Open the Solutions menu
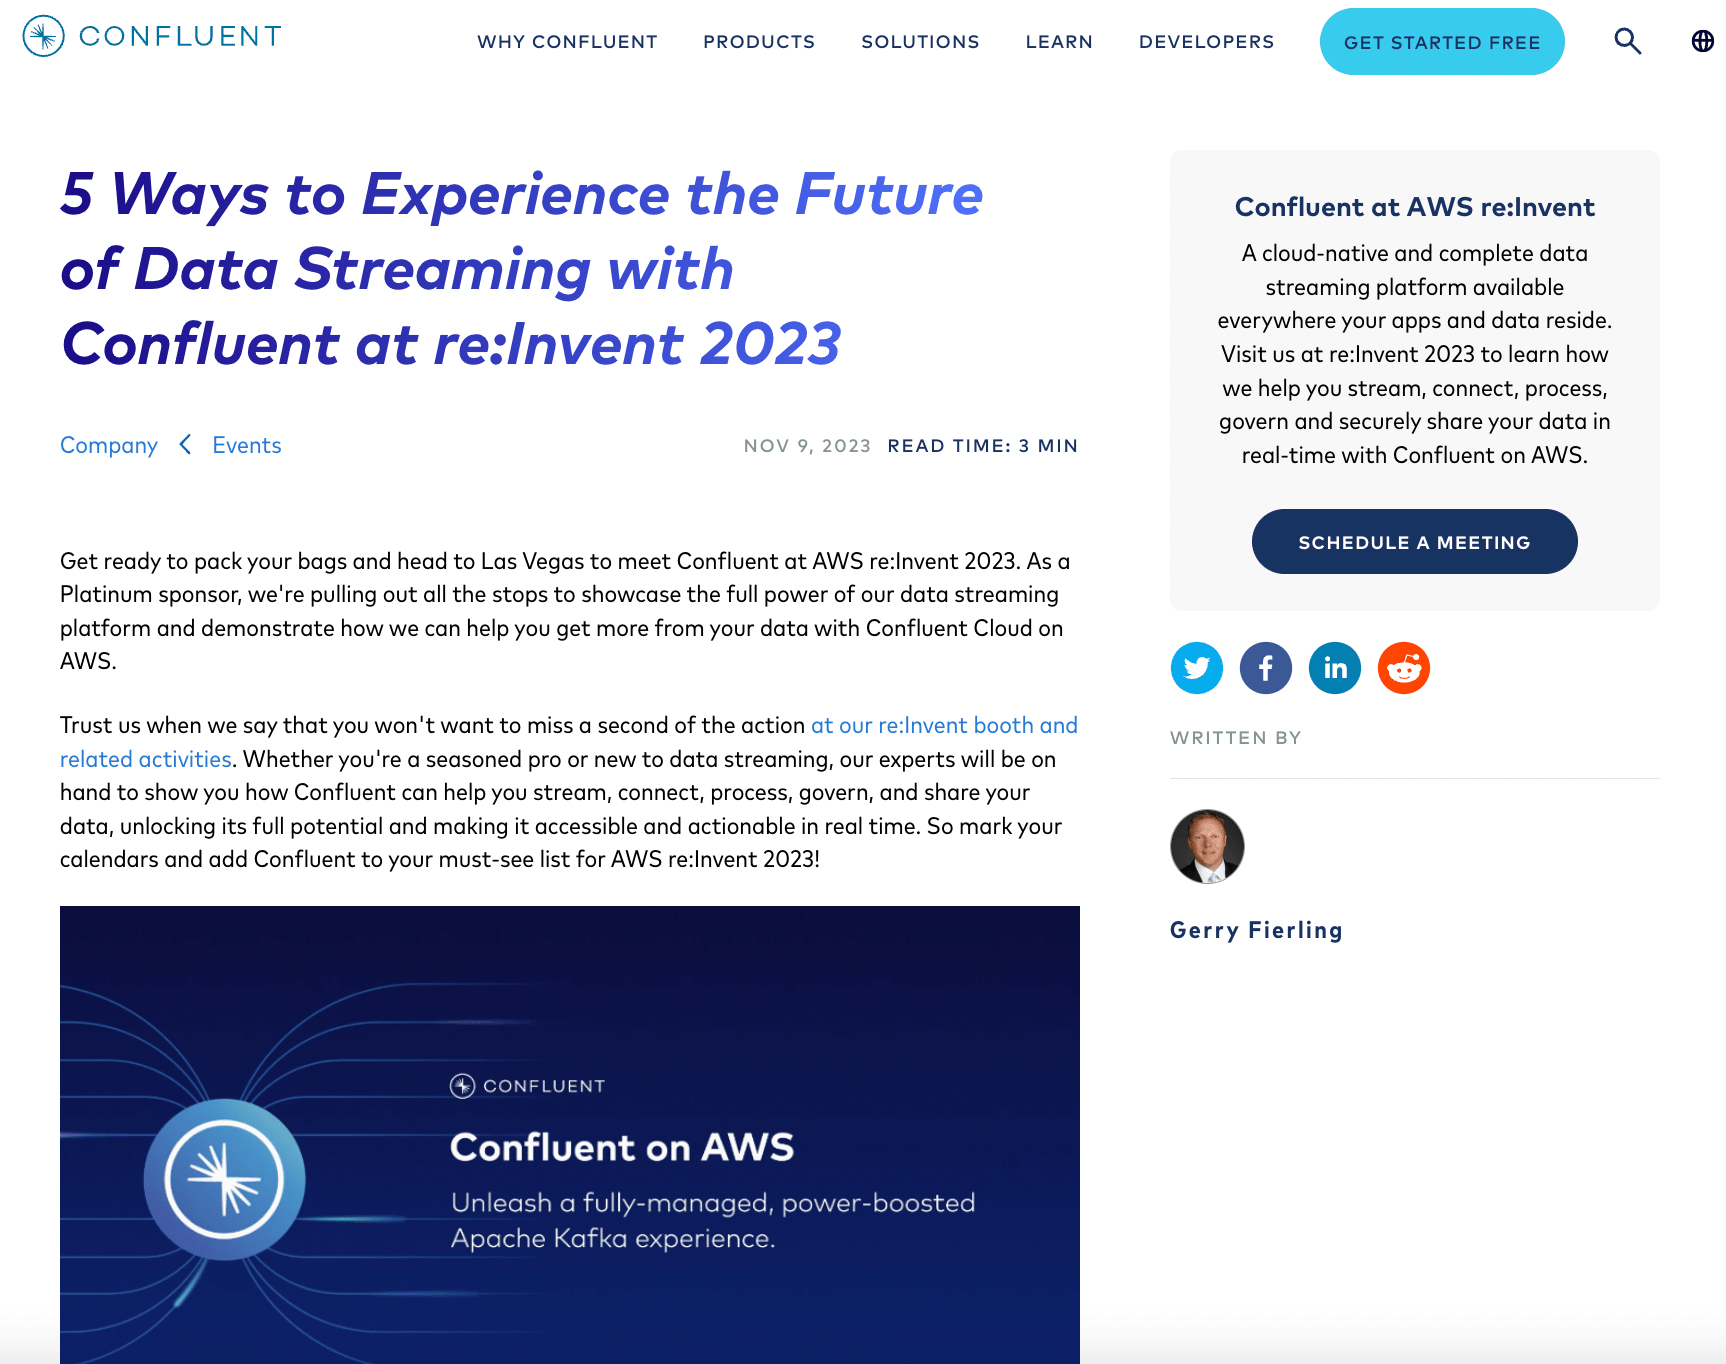 pos(920,42)
